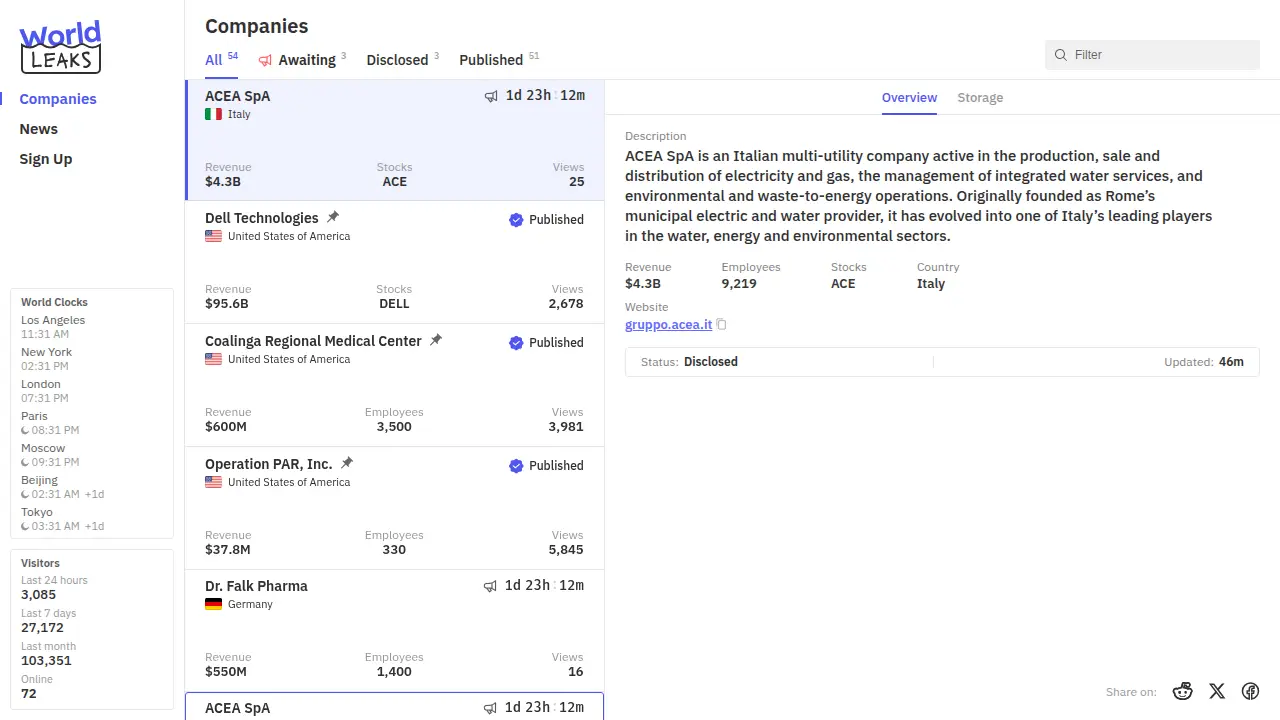Open the Disclosed tab
The height and width of the screenshot is (720, 1280).
tap(397, 60)
